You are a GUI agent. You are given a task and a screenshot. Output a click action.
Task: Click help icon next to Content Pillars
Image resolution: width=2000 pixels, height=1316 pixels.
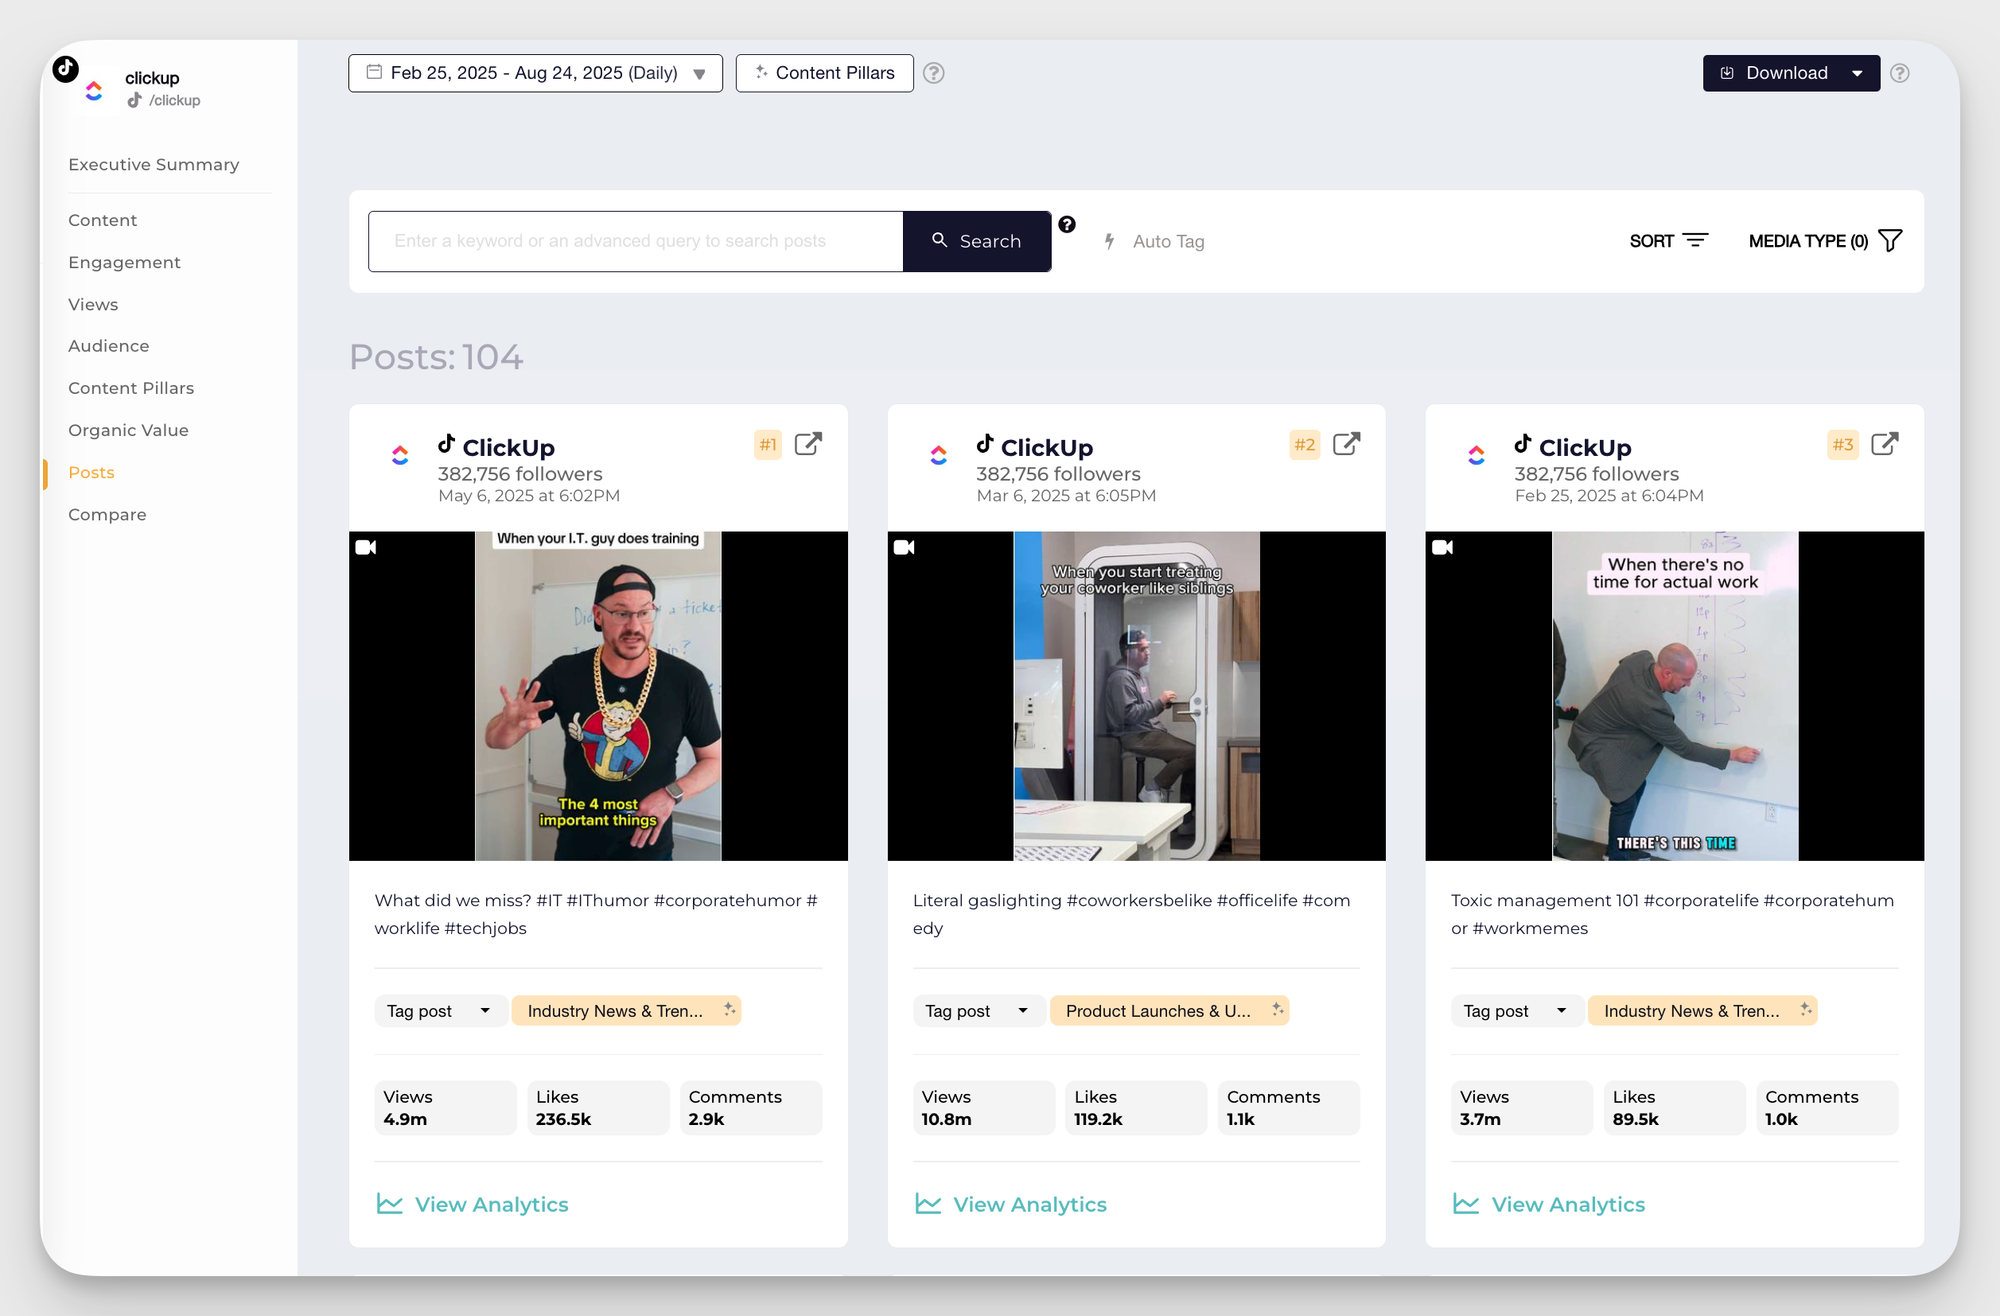tap(933, 73)
